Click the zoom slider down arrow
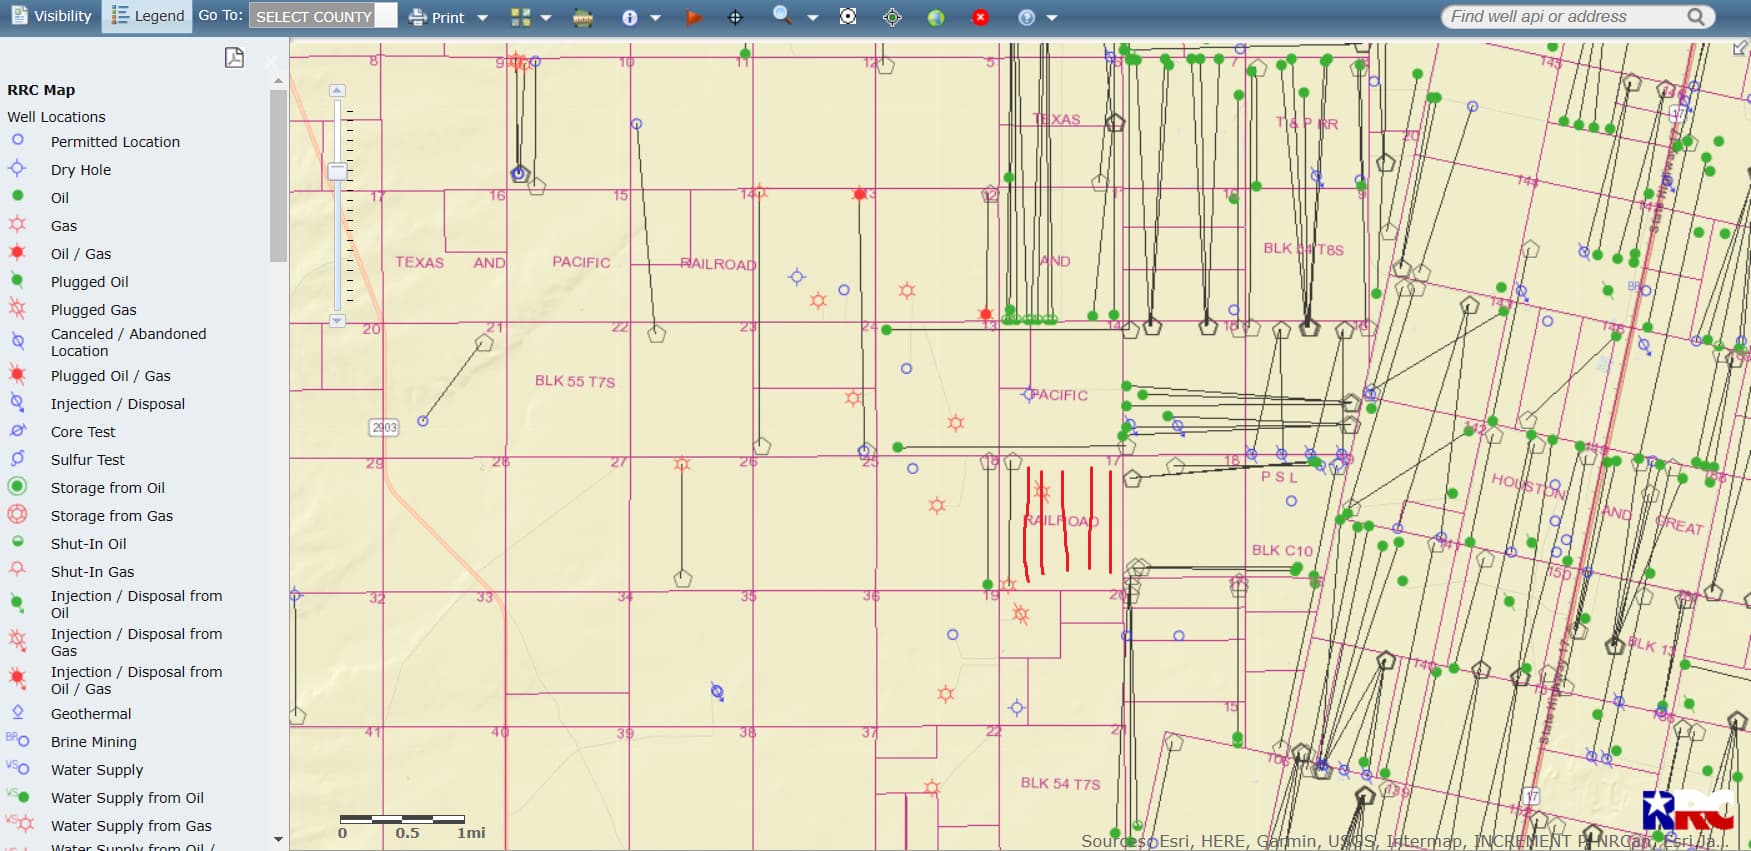This screenshot has height=851, width=1751. pyautogui.click(x=338, y=321)
